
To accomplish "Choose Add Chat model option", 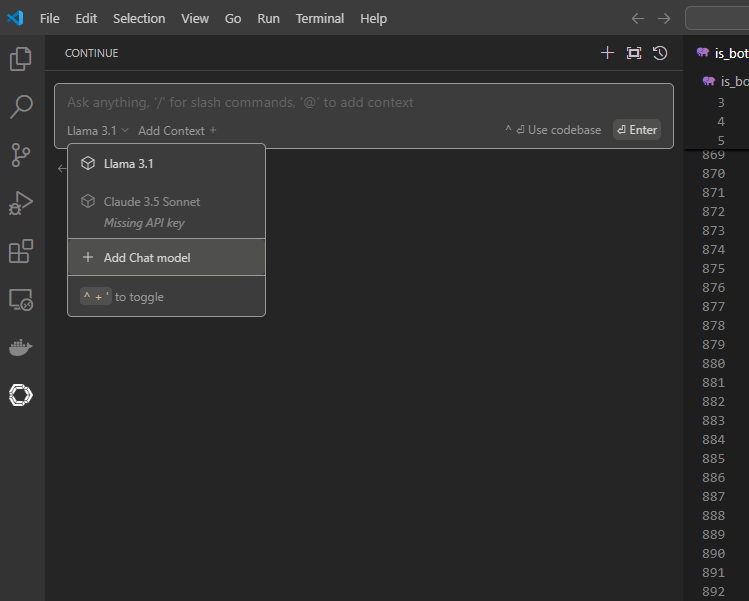I will 166,258.
